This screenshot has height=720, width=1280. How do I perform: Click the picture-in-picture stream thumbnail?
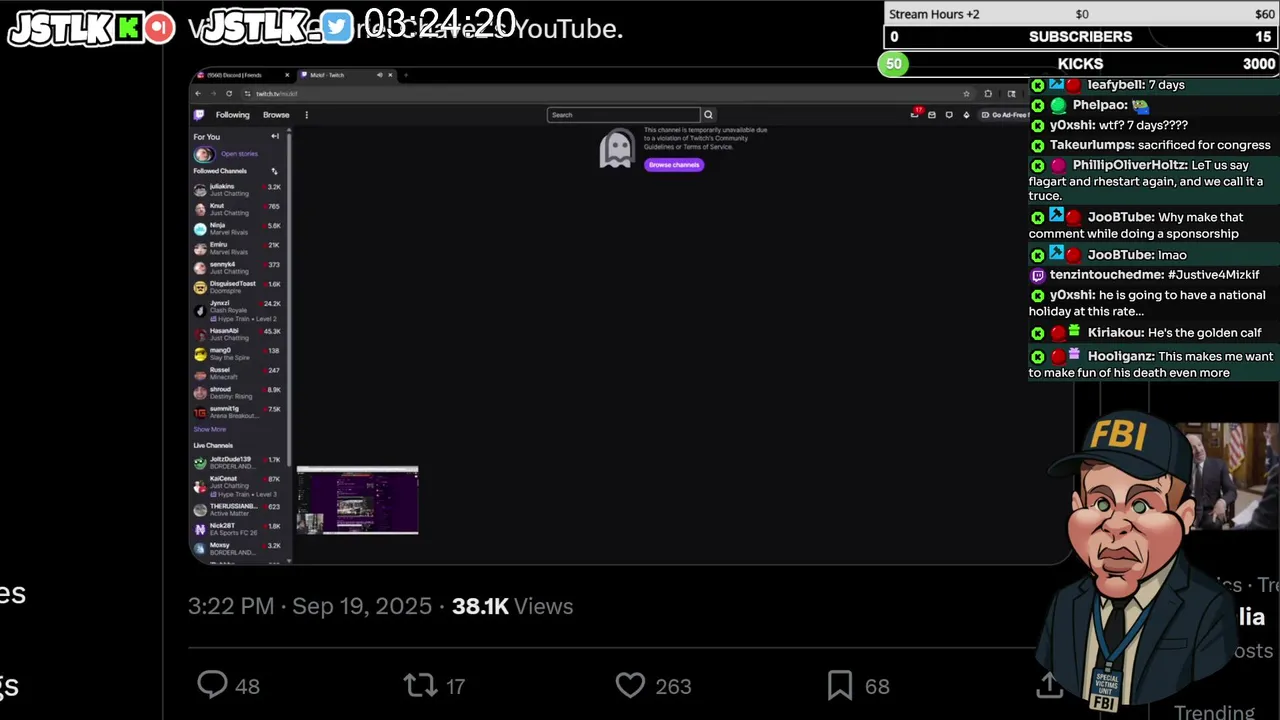click(x=357, y=500)
